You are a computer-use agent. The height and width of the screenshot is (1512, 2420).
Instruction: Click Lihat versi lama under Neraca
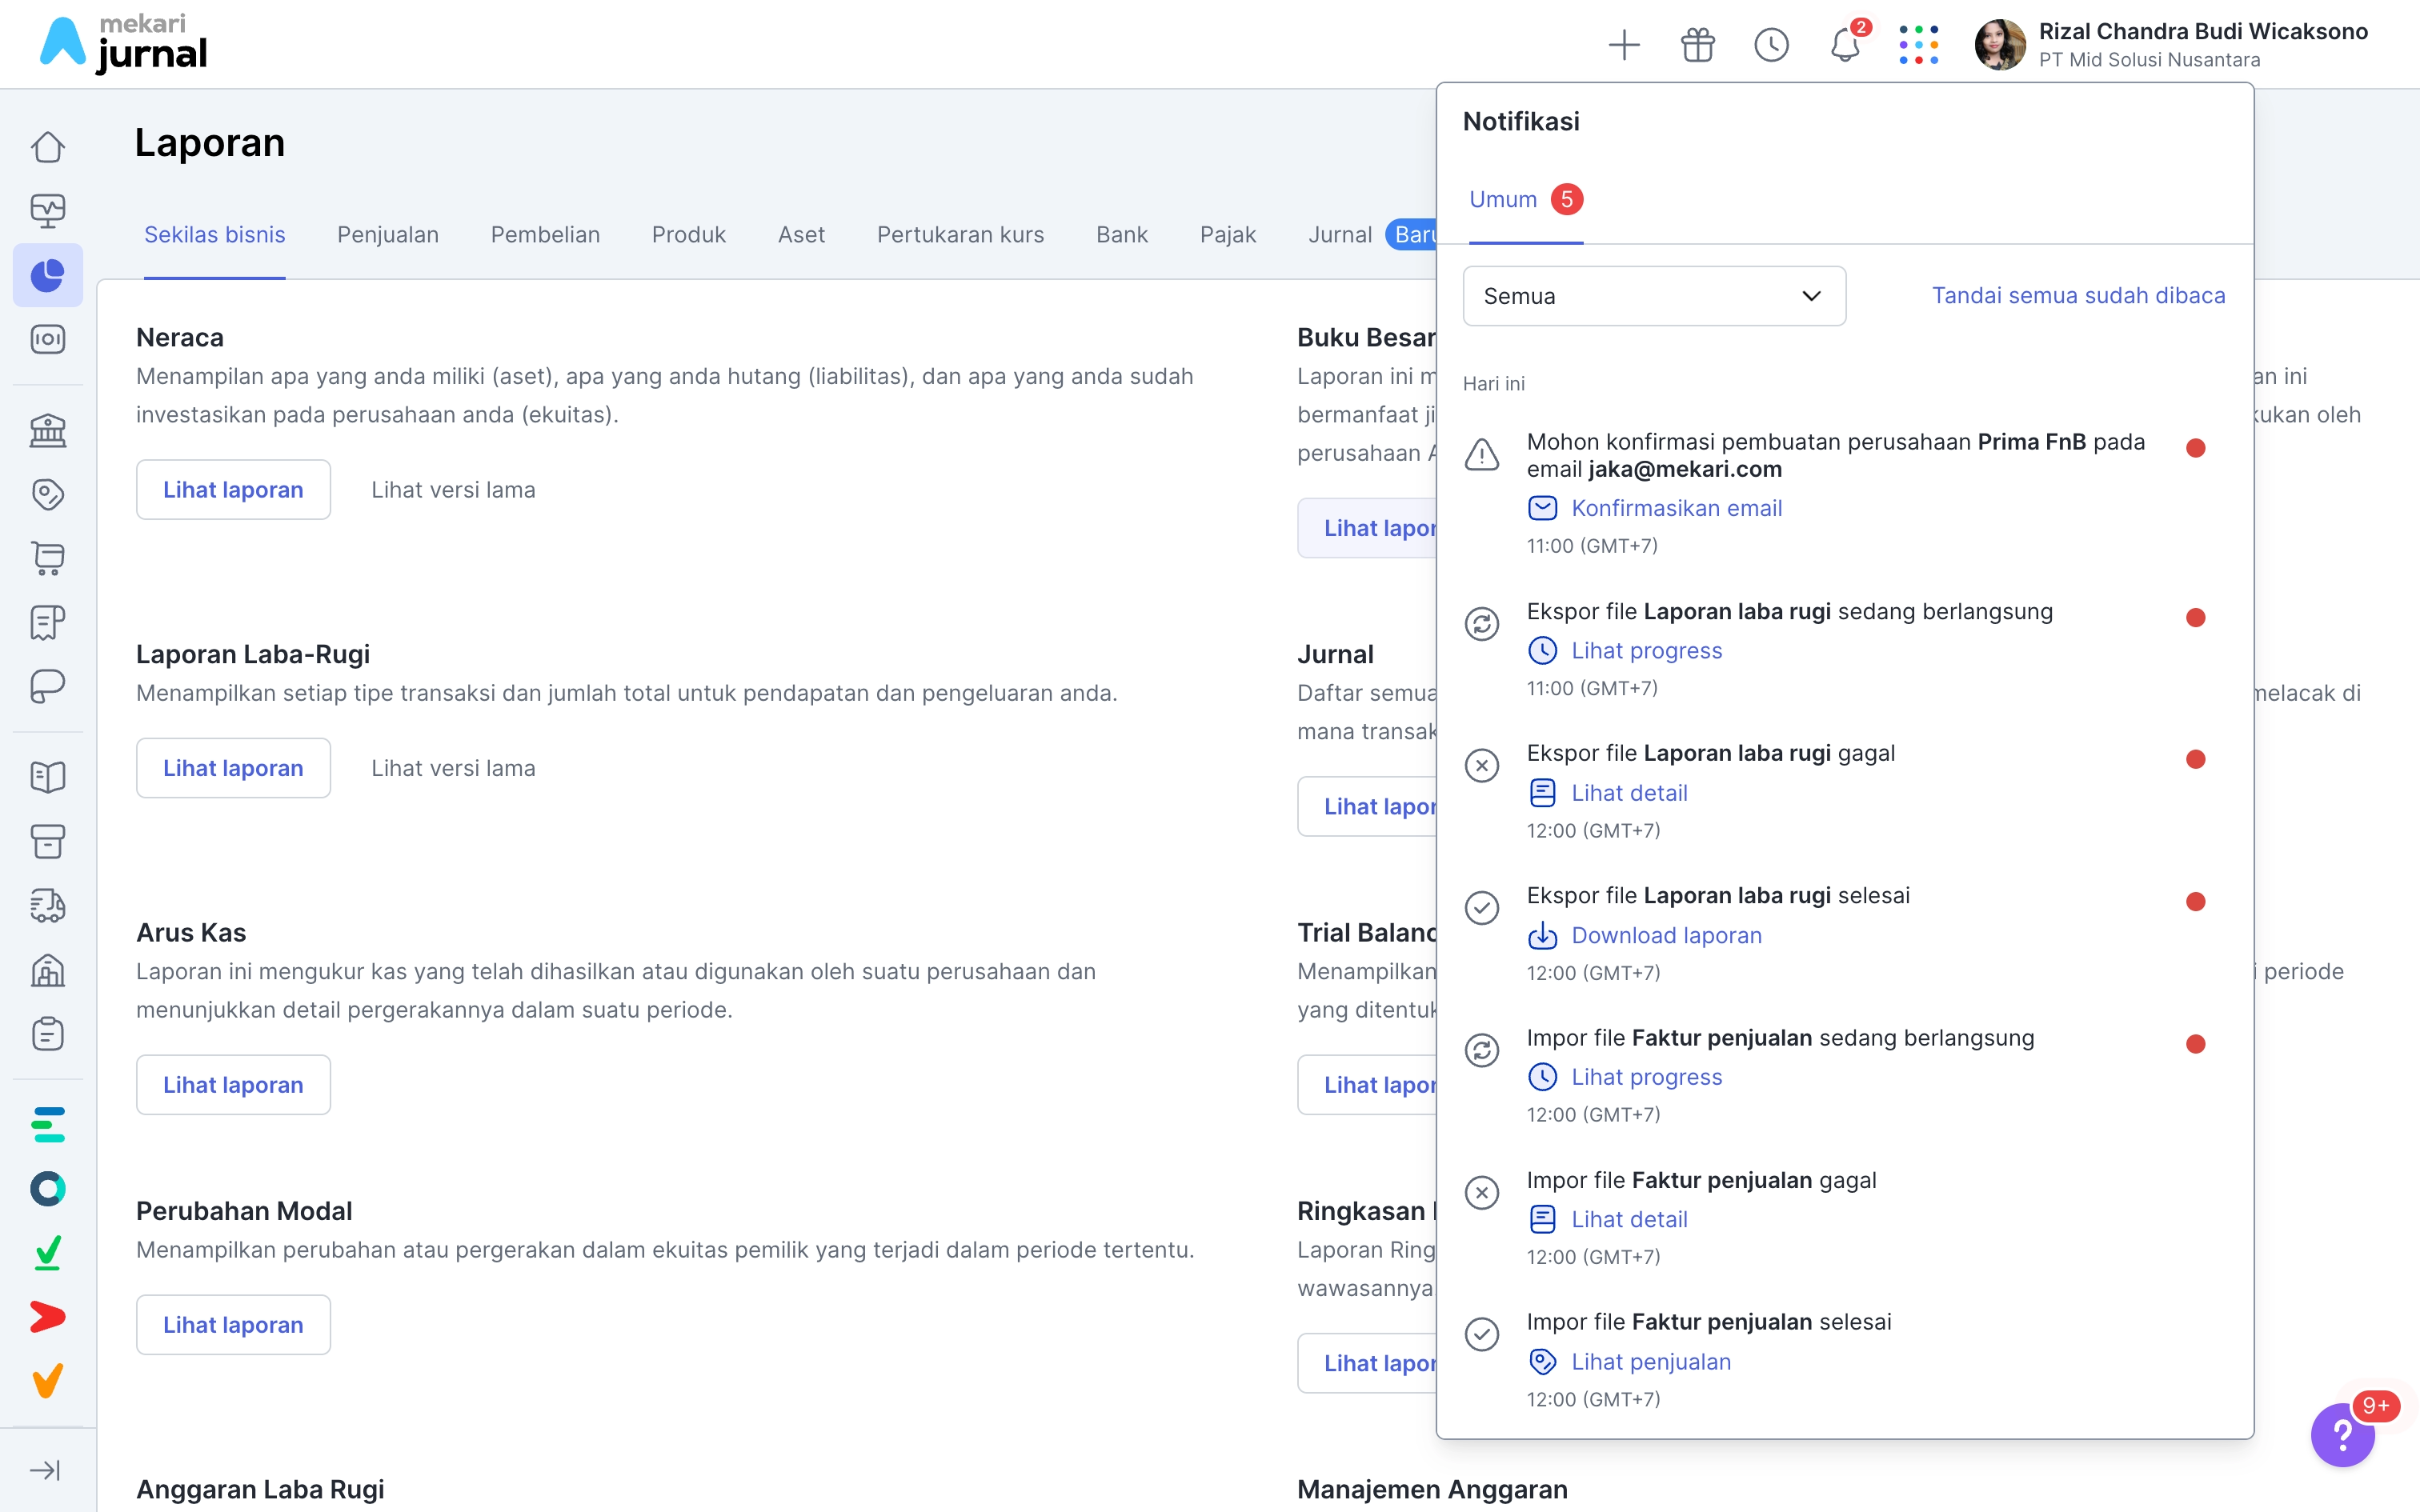click(x=453, y=490)
